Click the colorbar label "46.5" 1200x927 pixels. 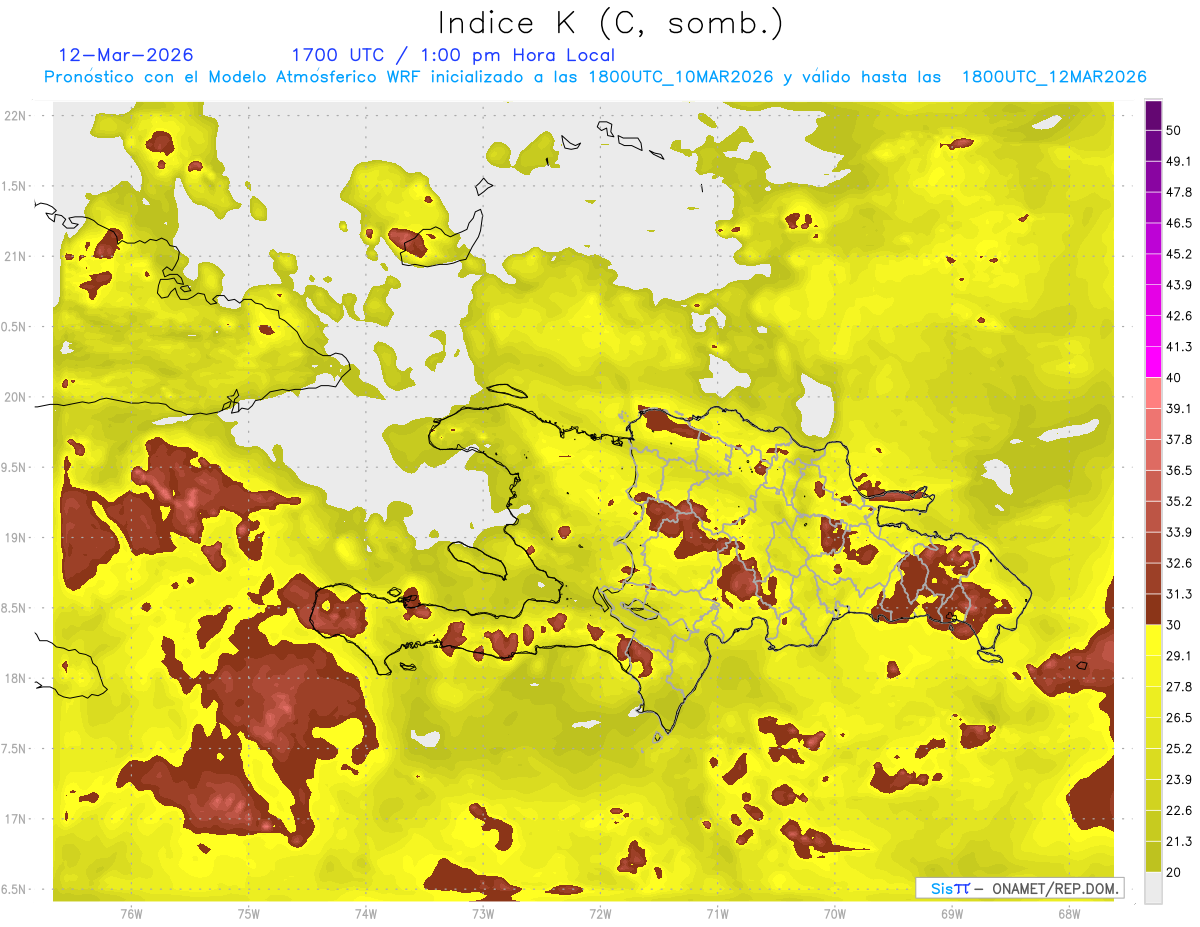(x=1179, y=223)
